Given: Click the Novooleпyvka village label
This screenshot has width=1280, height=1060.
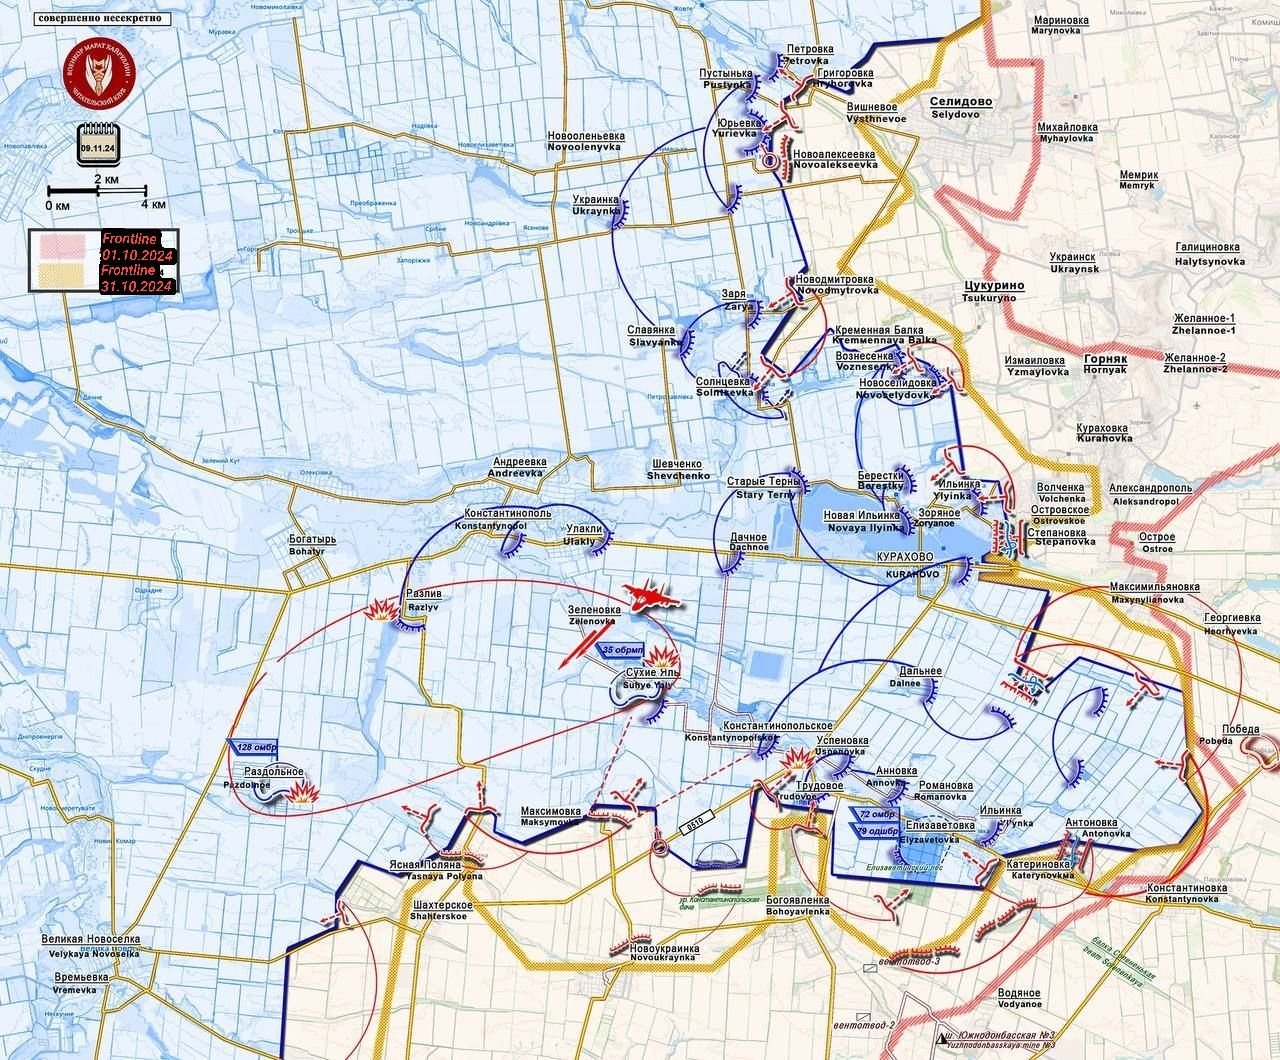Looking at the screenshot, I should (585, 141).
